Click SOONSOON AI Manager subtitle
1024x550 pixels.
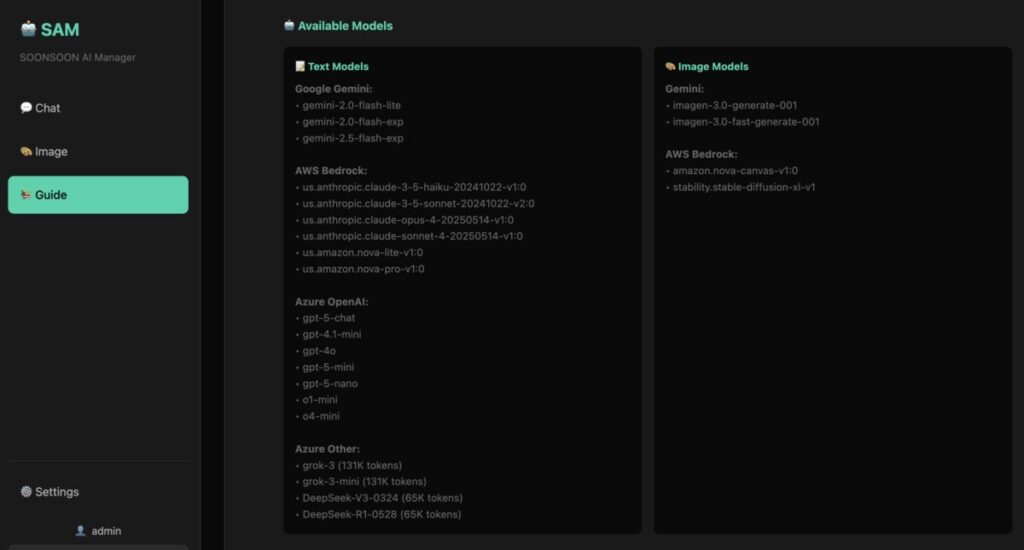coord(78,57)
